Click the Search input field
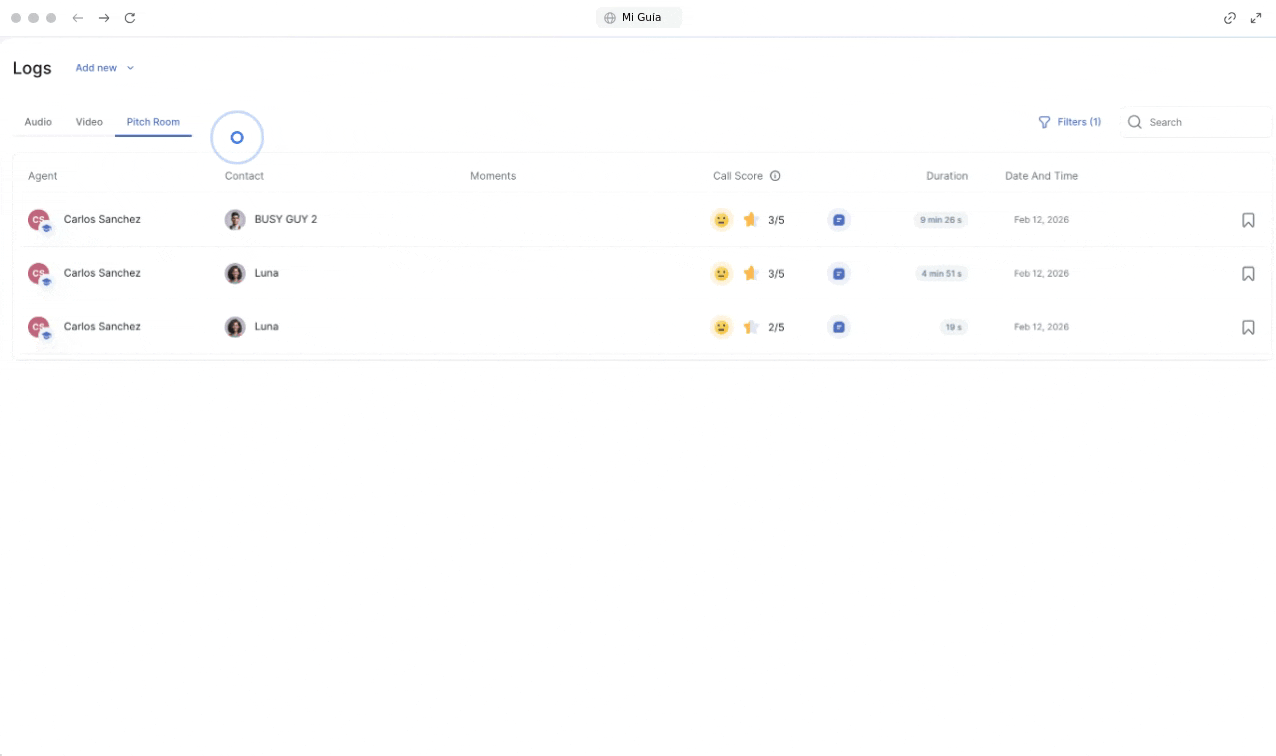 click(x=1205, y=122)
